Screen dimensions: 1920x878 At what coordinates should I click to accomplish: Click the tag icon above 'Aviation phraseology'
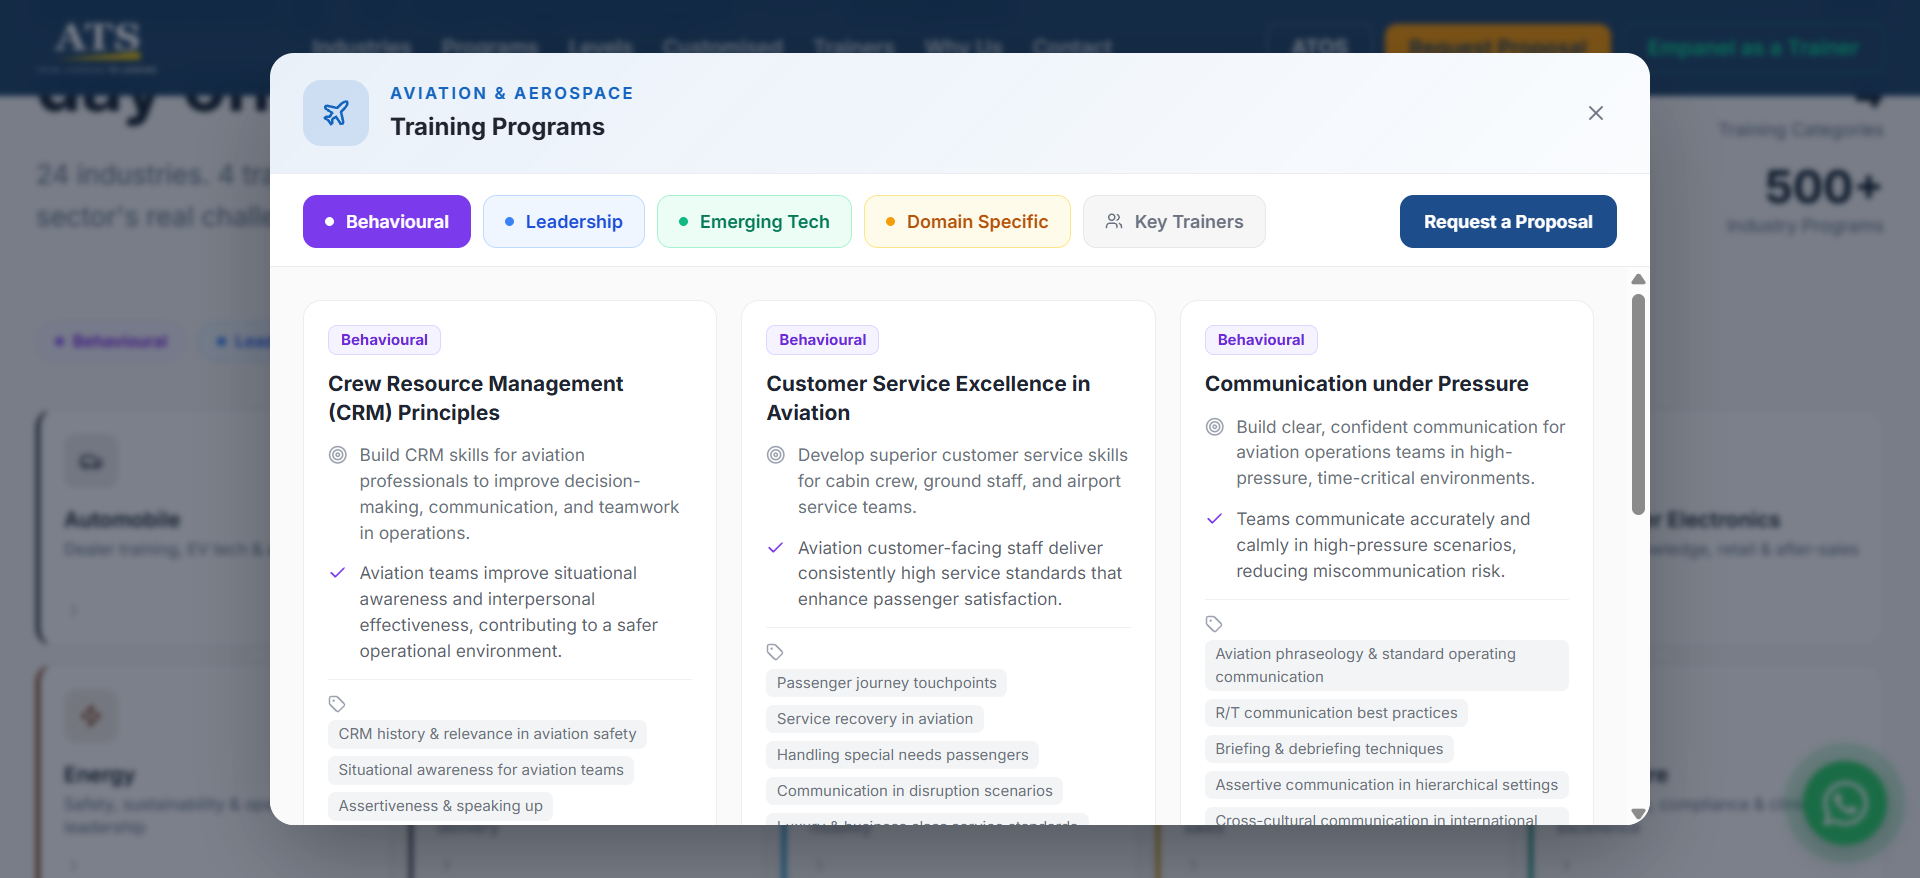pyautogui.click(x=1214, y=624)
